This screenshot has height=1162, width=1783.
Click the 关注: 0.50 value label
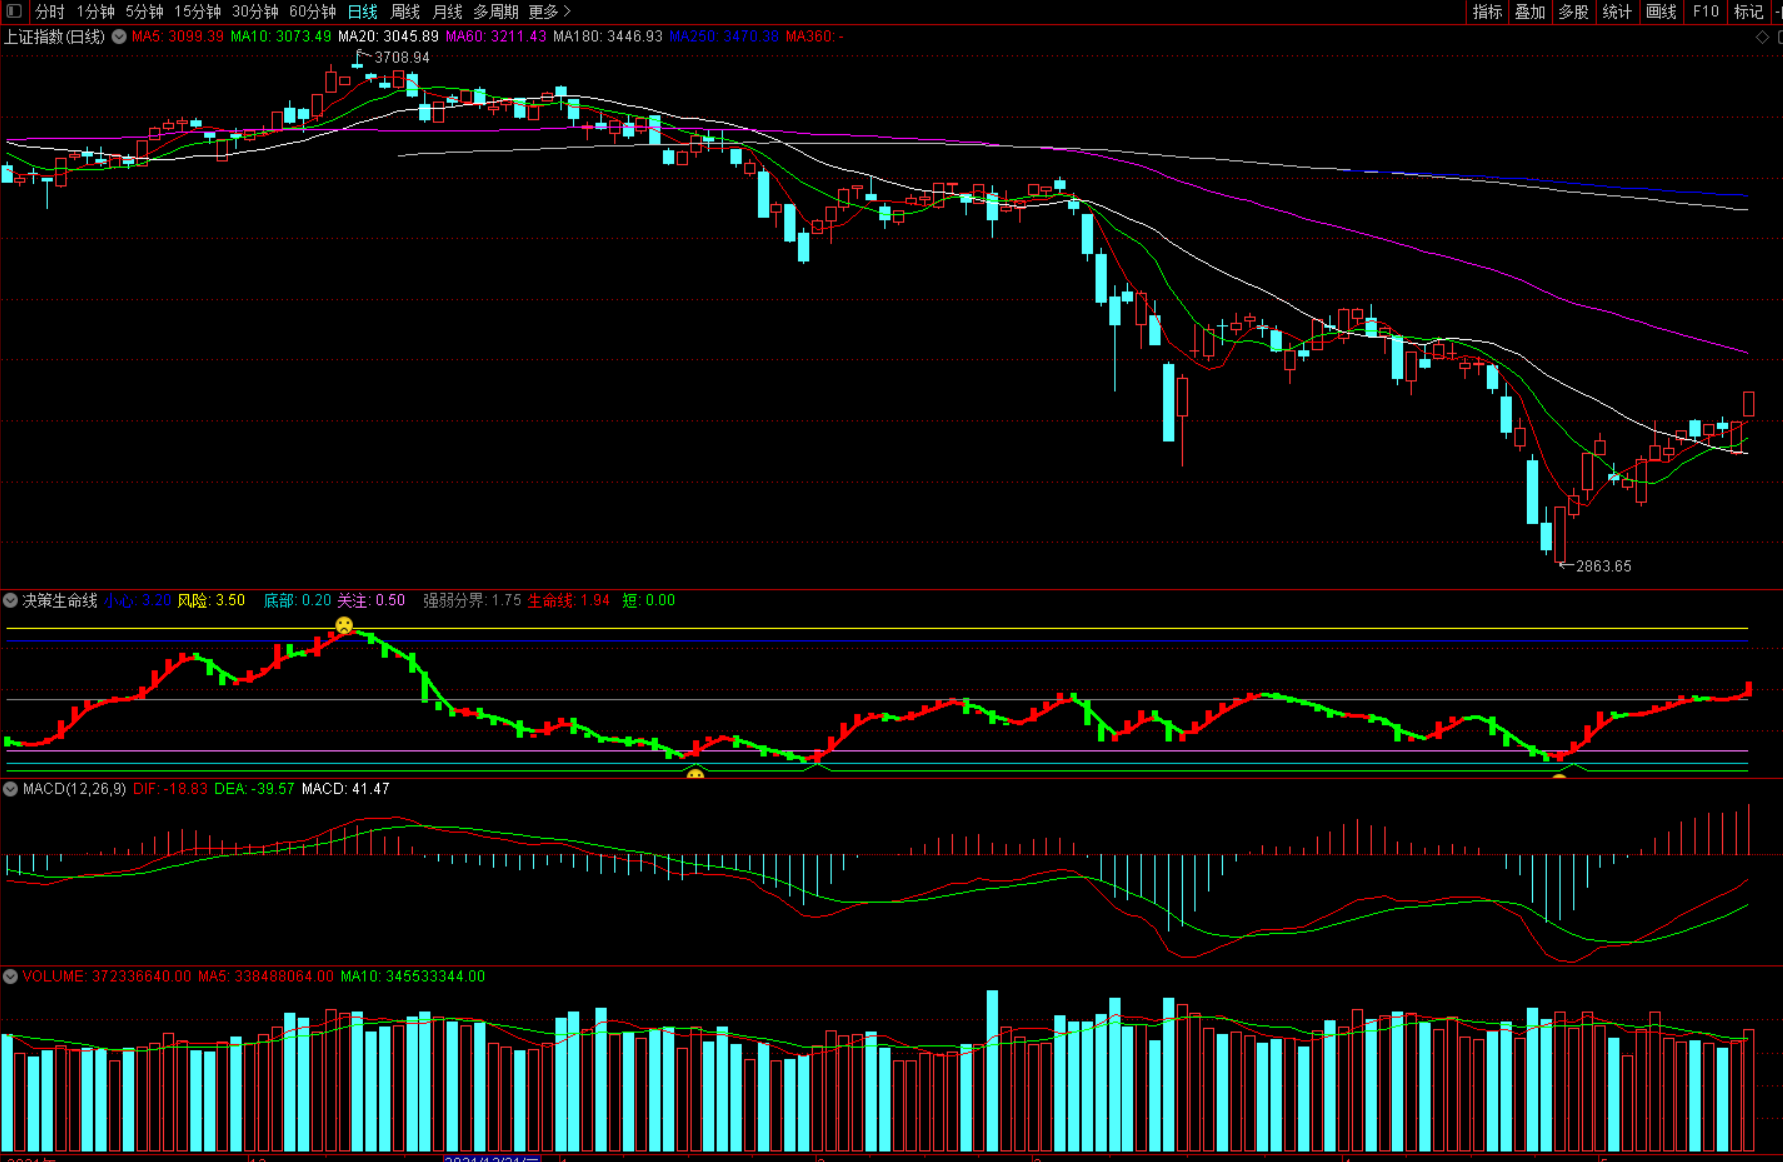[371, 600]
